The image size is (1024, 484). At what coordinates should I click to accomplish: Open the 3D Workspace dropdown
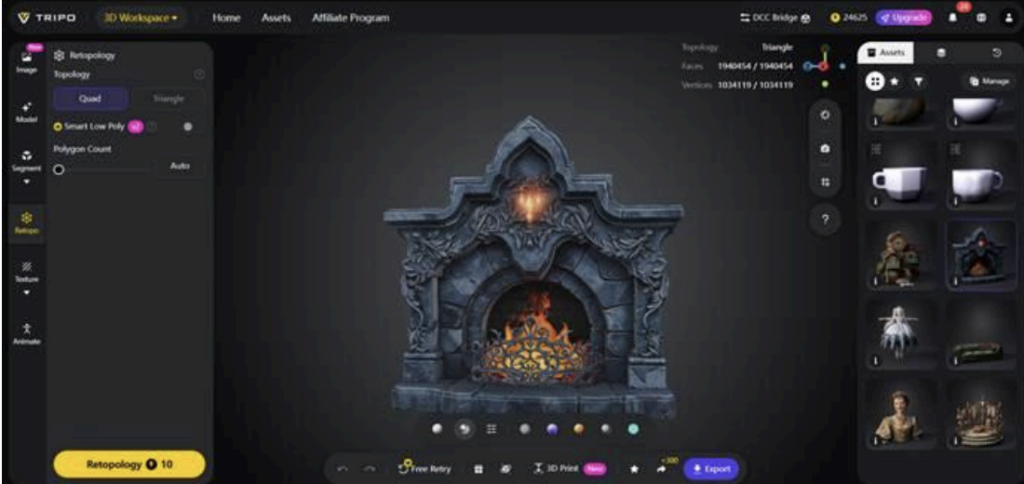[x=141, y=18]
